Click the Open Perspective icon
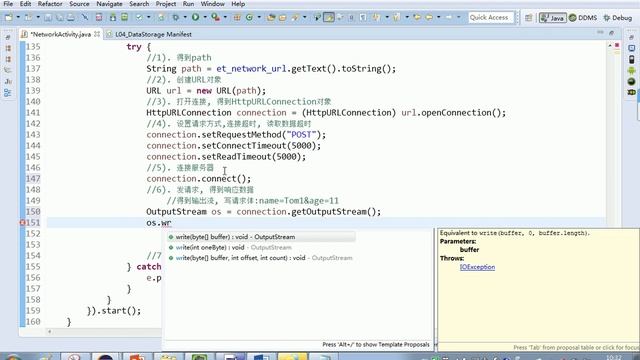Image resolution: width=640 pixels, height=360 pixels. coord(529,18)
